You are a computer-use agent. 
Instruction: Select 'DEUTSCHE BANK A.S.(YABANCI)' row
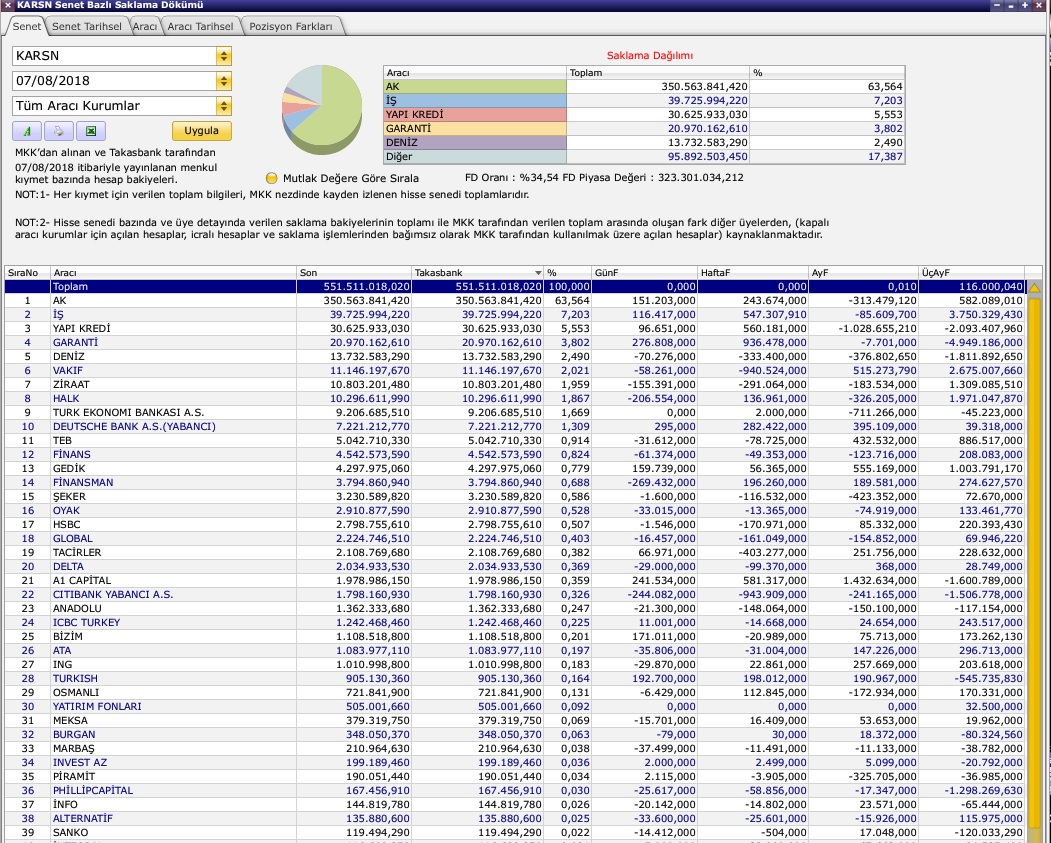click(134, 427)
